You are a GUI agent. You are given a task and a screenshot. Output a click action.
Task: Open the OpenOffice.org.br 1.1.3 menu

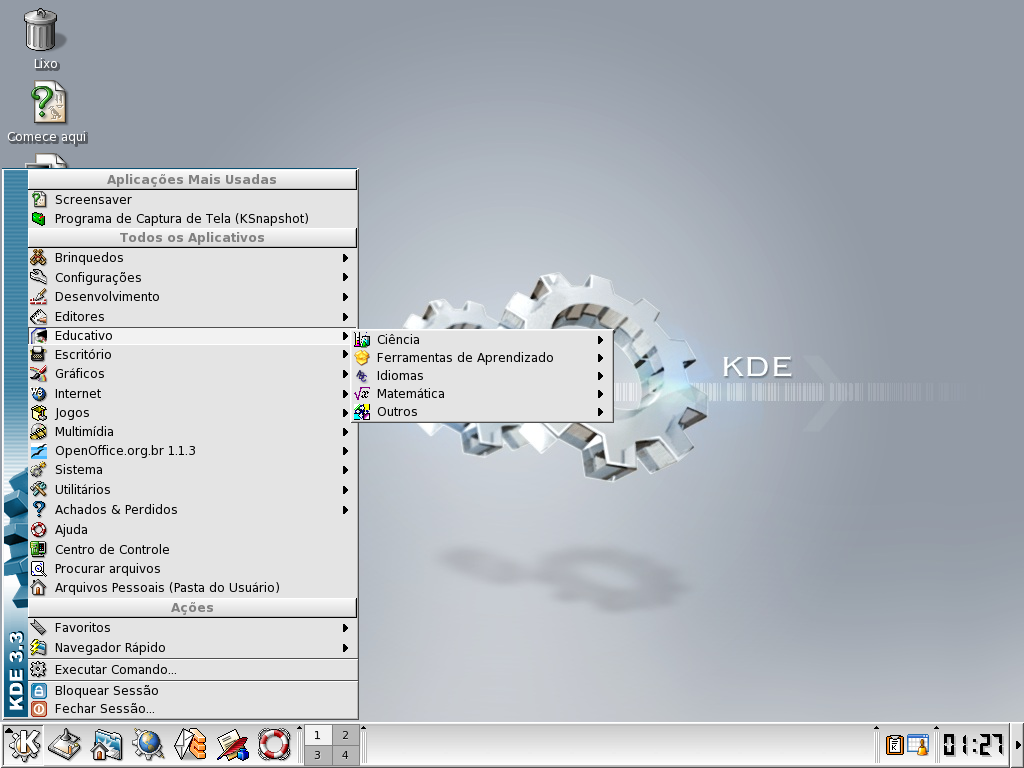coord(193,451)
